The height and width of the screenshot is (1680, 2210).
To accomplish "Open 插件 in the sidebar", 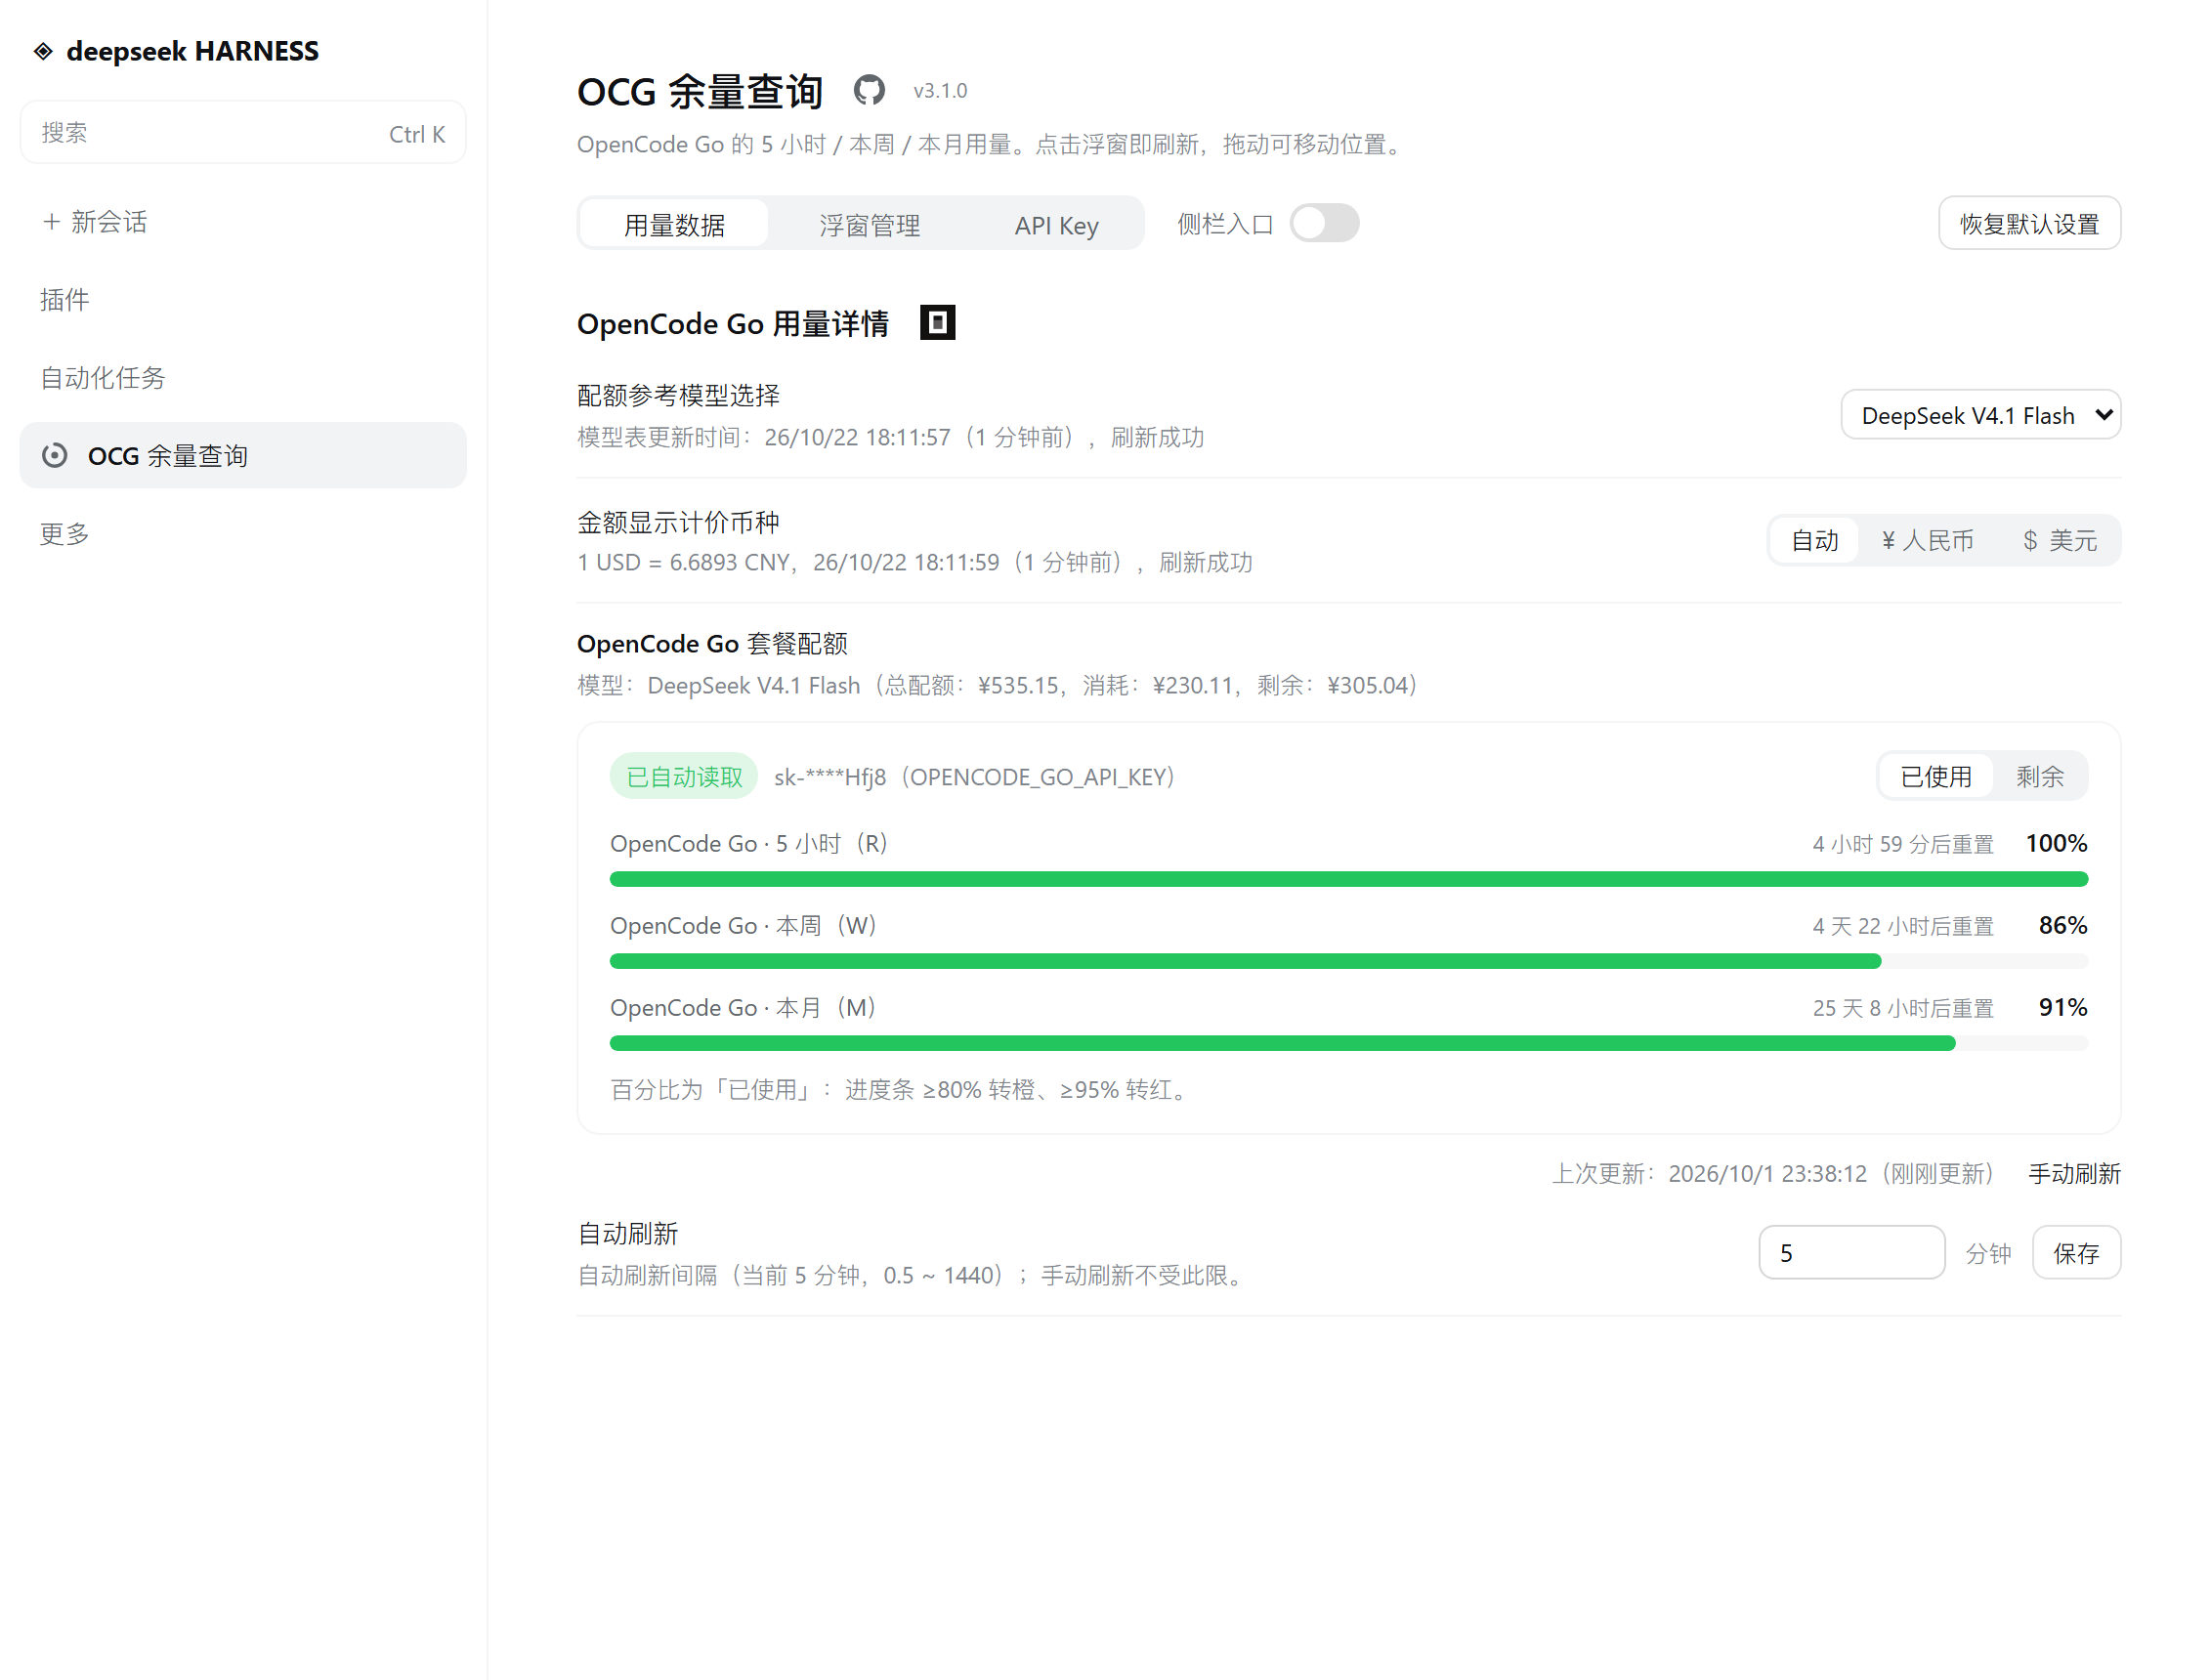I will pyautogui.click(x=243, y=300).
